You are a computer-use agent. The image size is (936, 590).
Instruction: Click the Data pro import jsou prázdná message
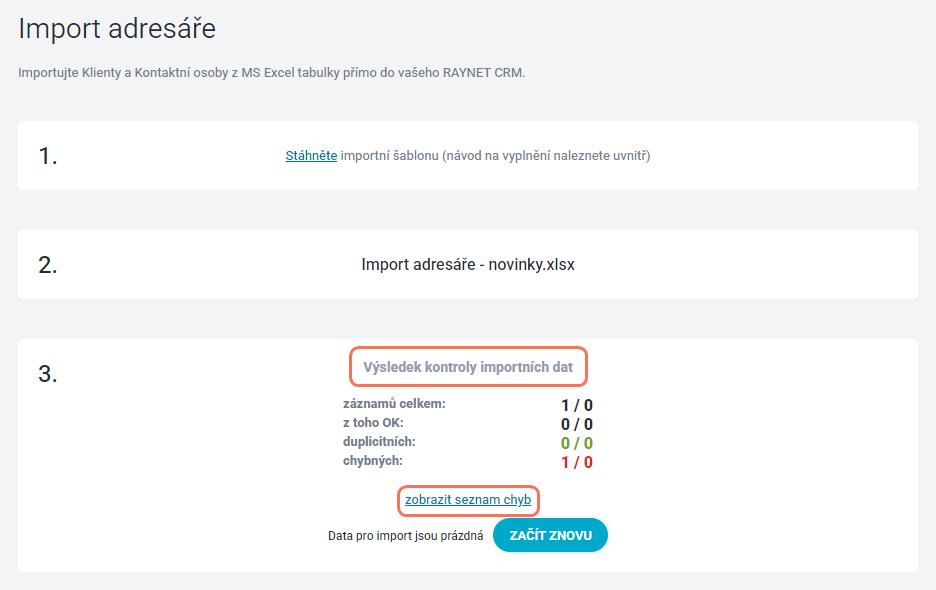point(405,536)
